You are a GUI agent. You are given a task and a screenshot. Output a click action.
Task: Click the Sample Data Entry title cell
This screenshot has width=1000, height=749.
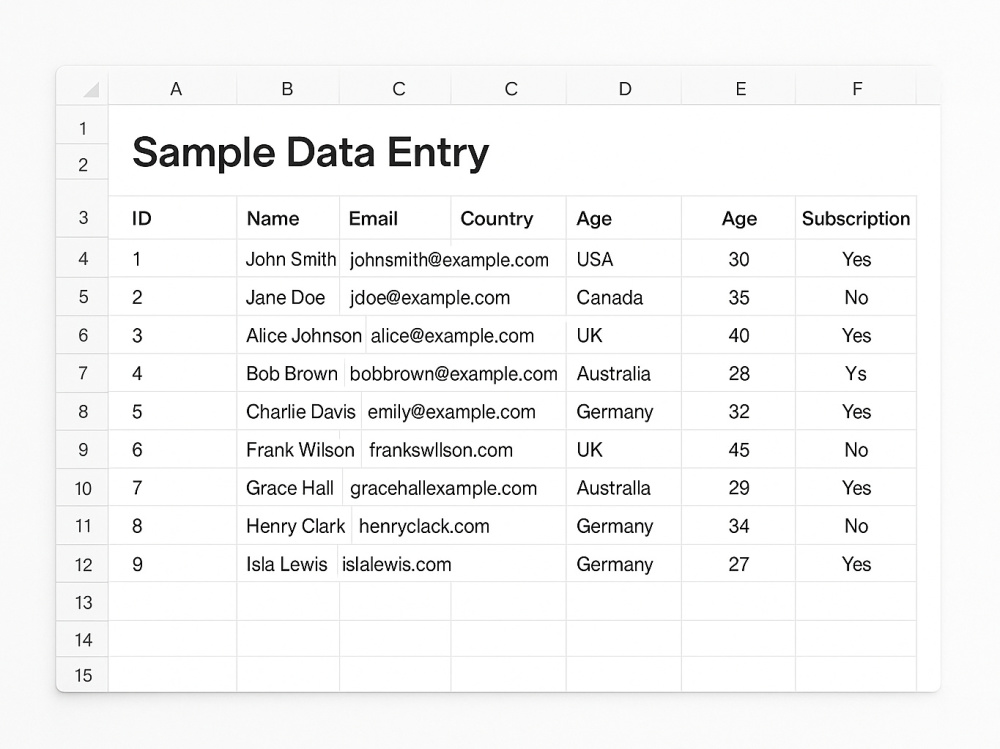[x=310, y=152]
